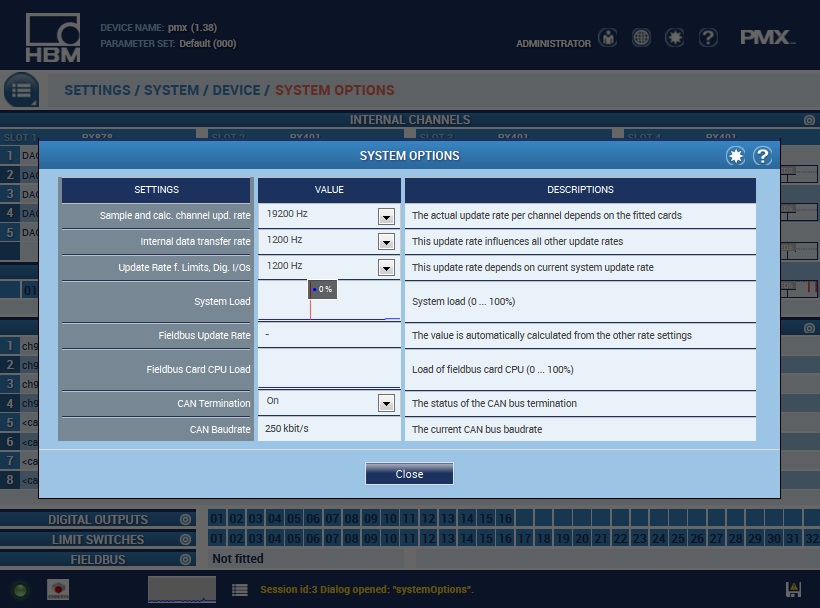Toggle limit switch 31
Image resolution: width=820 pixels, height=608 pixels.
tap(793, 538)
